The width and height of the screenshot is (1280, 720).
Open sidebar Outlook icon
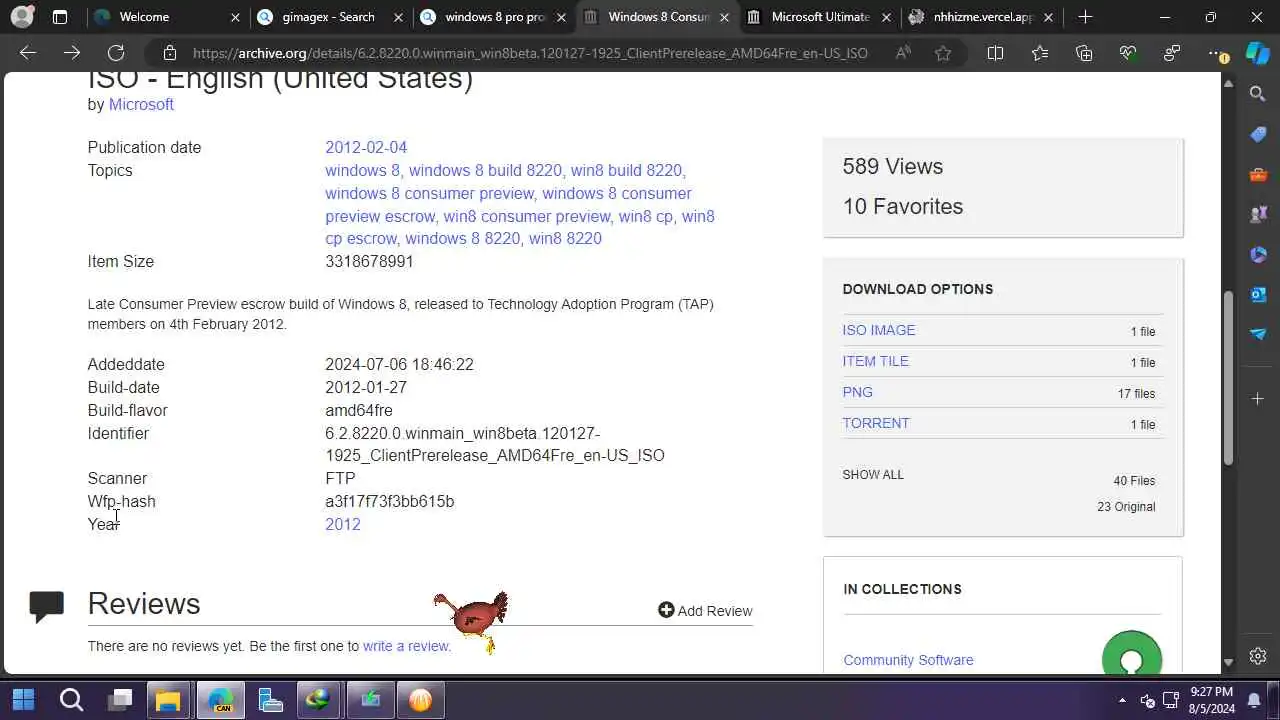[1258, 294]
